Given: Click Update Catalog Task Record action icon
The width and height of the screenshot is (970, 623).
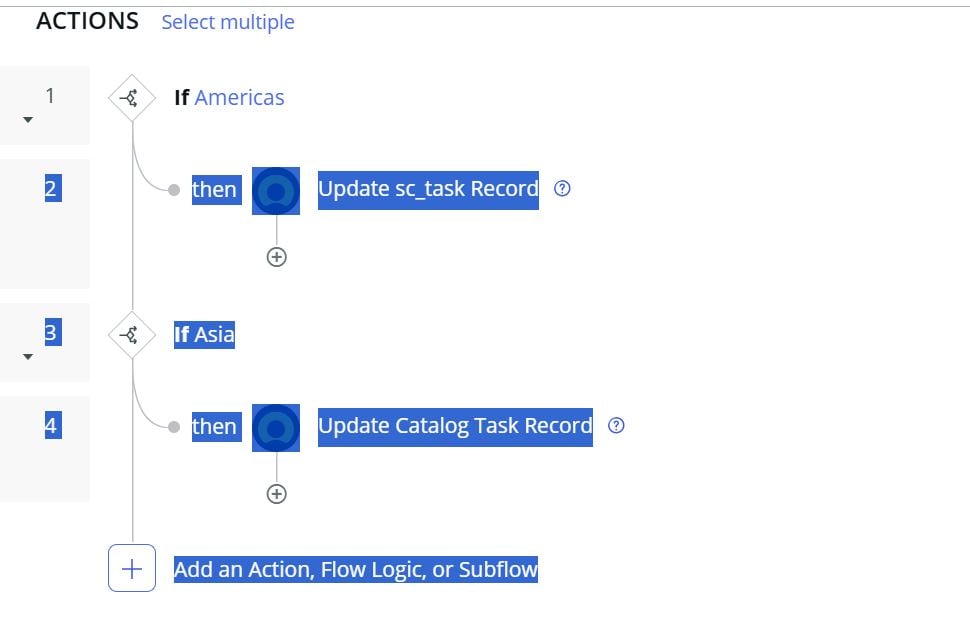Looking at the screenshot, I should click(276, 427).
